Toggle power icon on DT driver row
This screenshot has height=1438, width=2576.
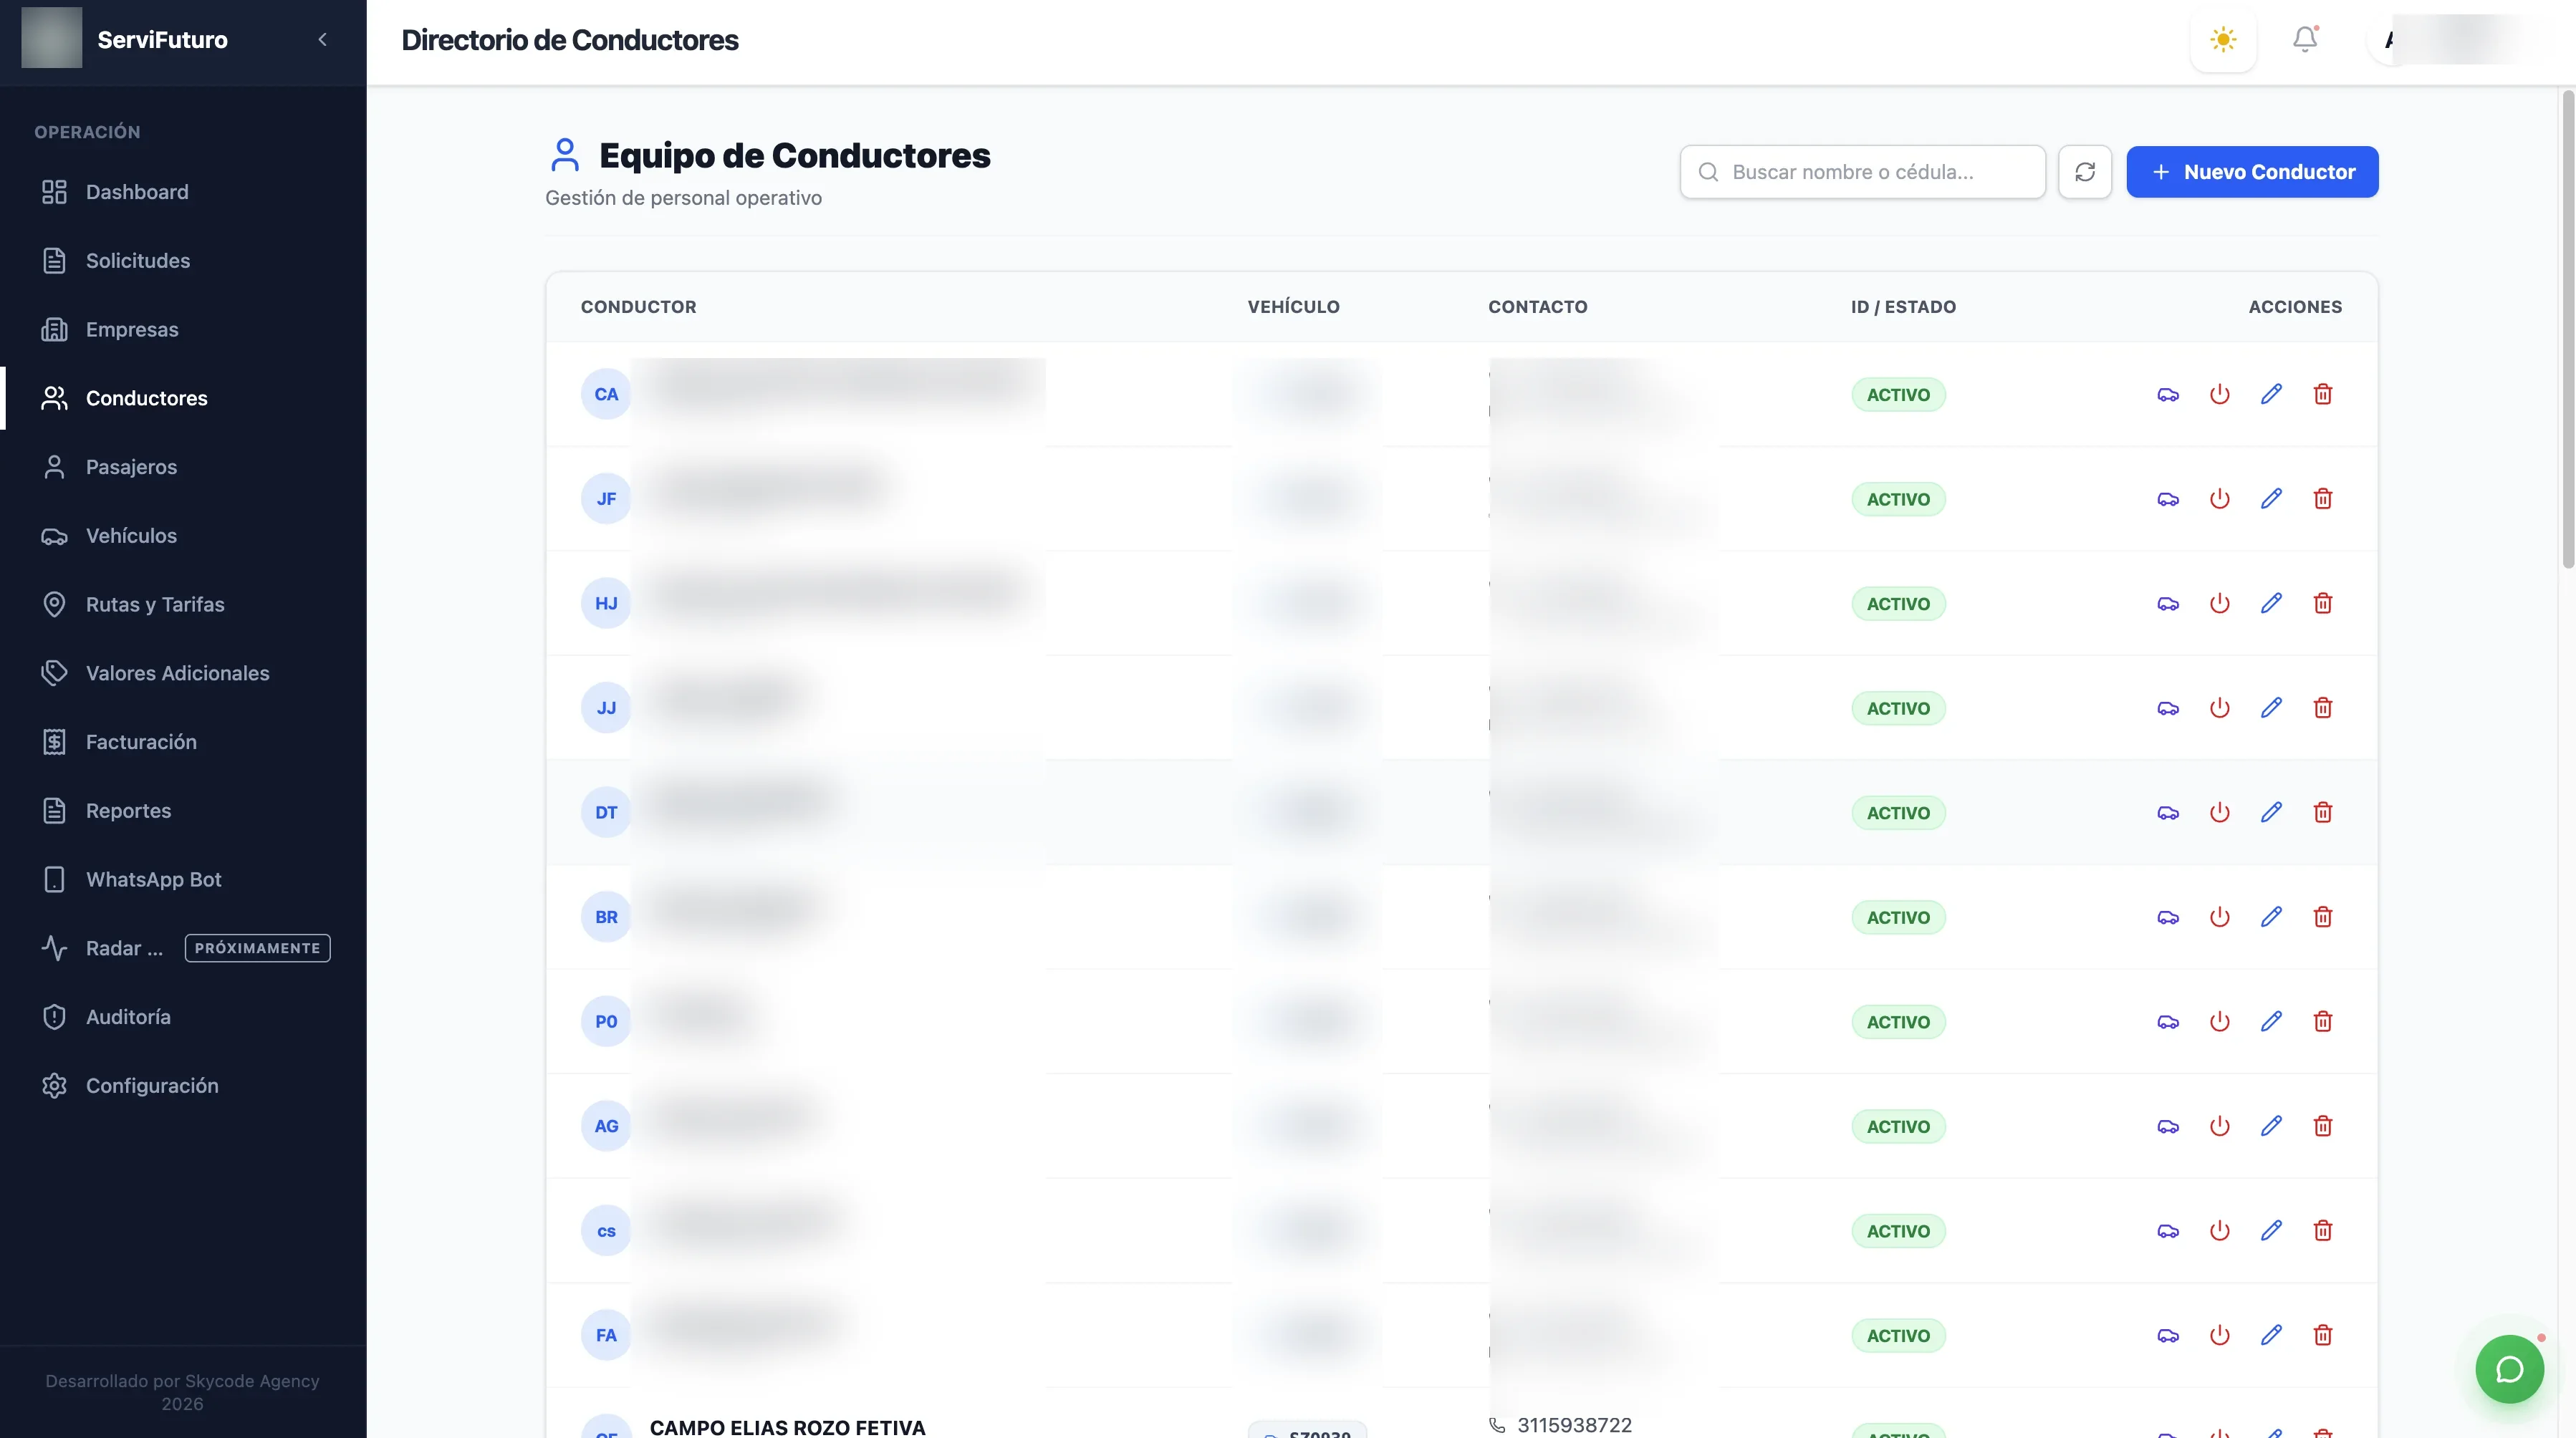coord(2220,812)
